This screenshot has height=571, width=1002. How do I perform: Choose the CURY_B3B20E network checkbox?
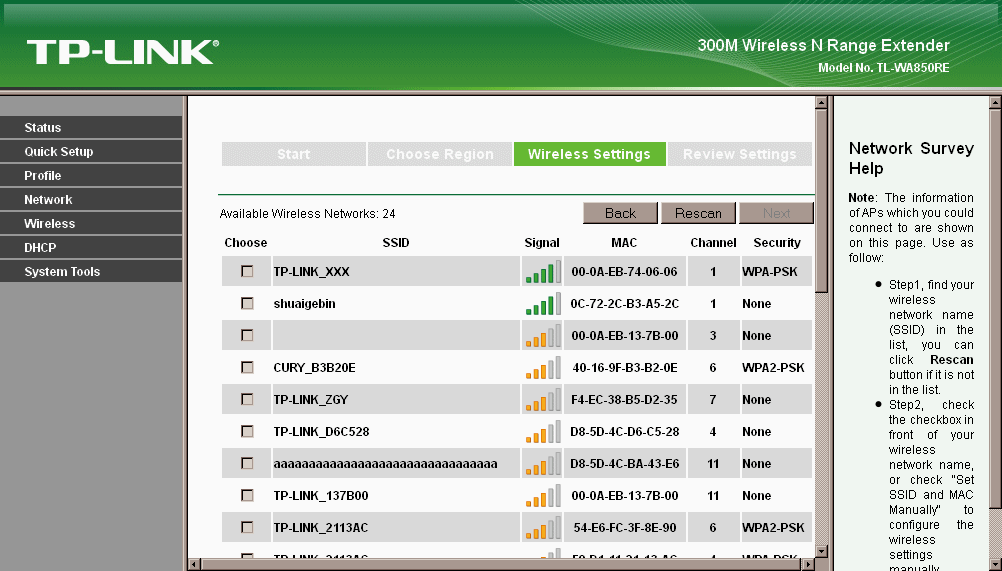pyautogui.click(x=247, y=367)
